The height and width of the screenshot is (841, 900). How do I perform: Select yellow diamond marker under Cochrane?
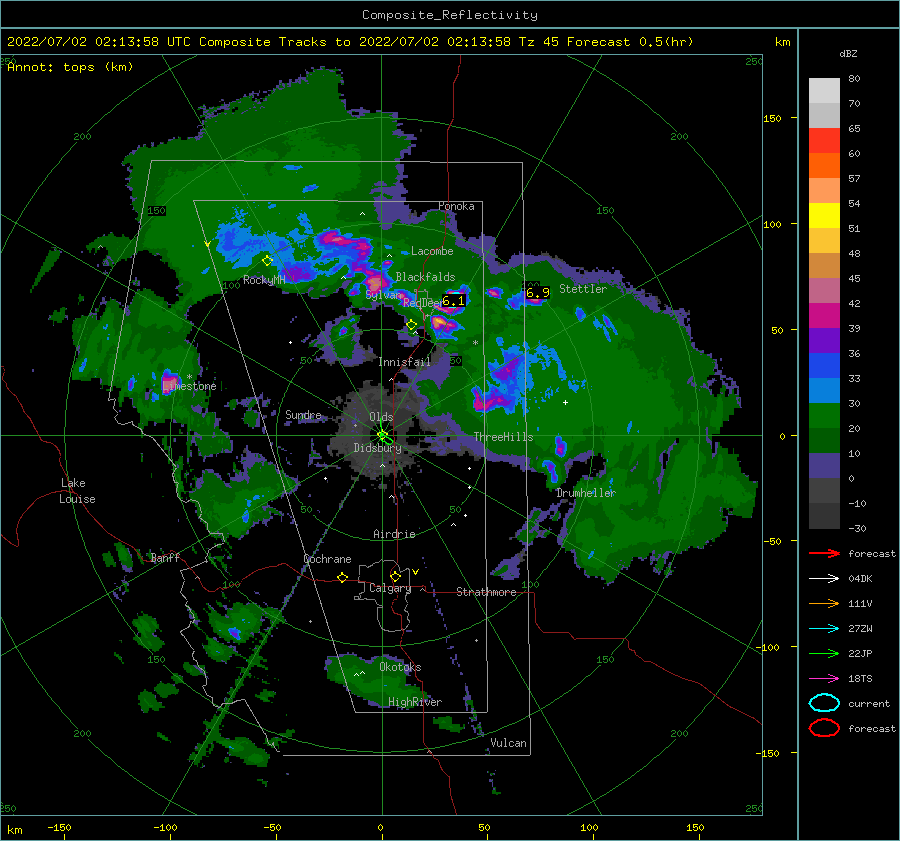(342, 577)
